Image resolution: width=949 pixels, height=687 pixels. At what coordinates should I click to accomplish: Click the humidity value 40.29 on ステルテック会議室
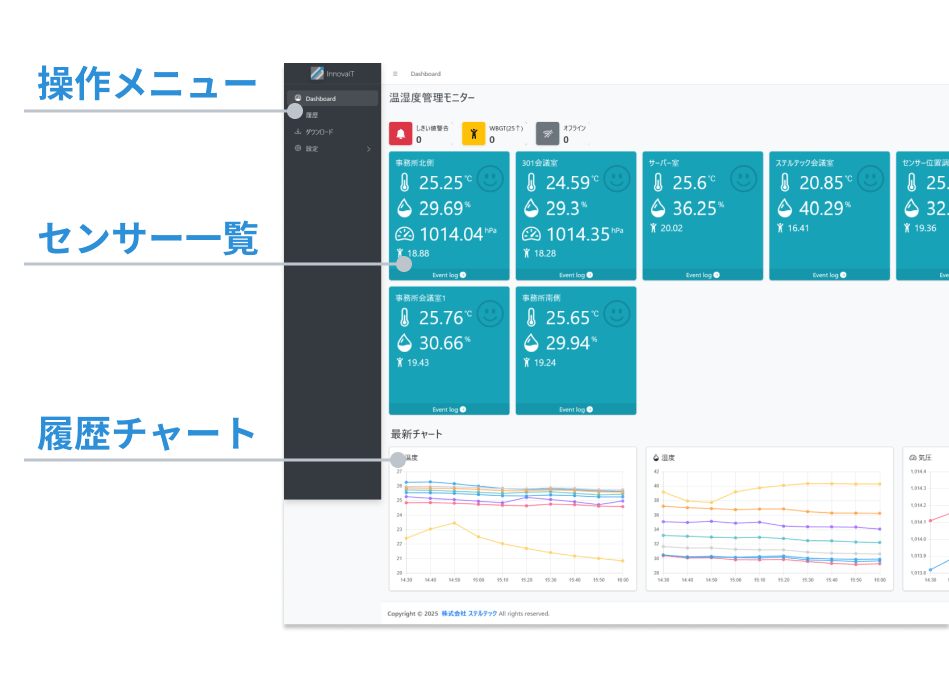[824, 208]
